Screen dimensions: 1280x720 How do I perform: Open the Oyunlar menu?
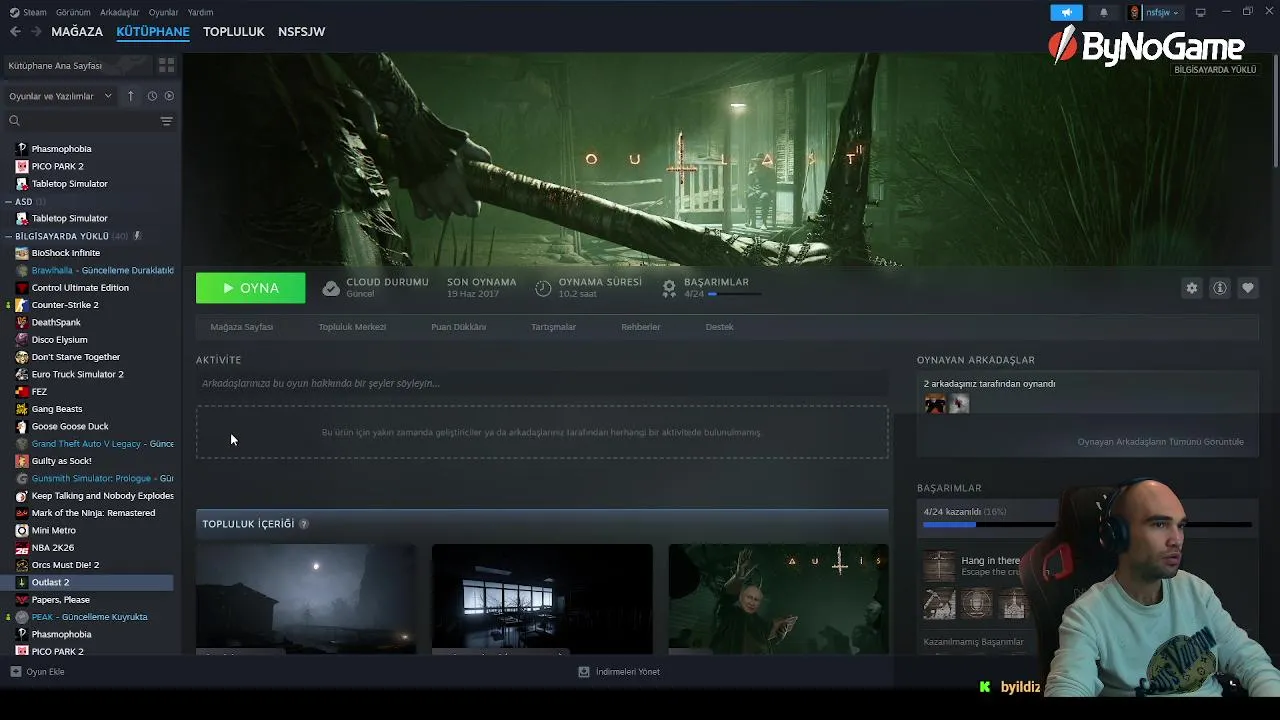pyautogui.click(x=163, y=12)
